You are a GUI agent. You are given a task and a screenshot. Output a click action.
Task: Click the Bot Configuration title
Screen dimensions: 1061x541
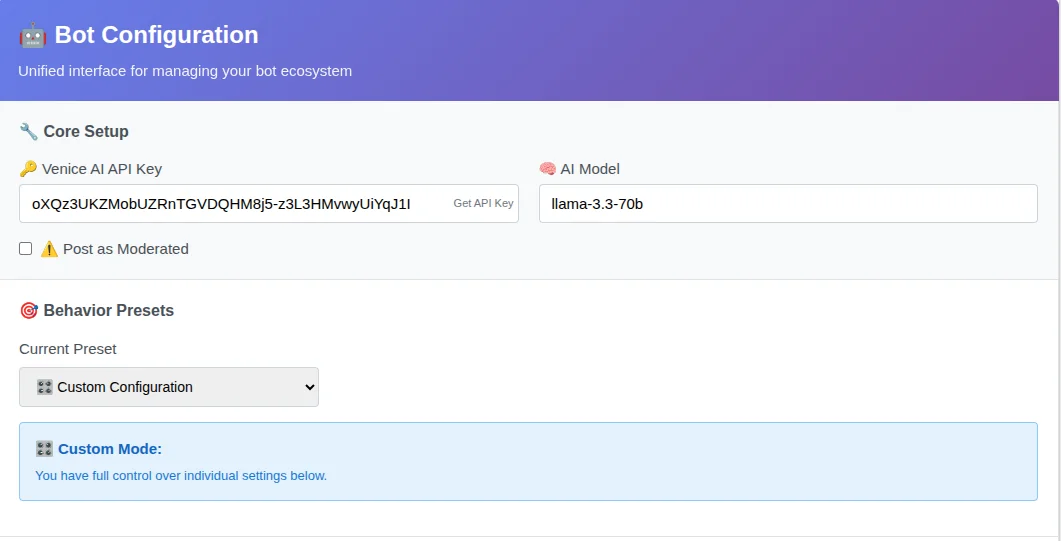pyautogui.click(x=156, y=35)
